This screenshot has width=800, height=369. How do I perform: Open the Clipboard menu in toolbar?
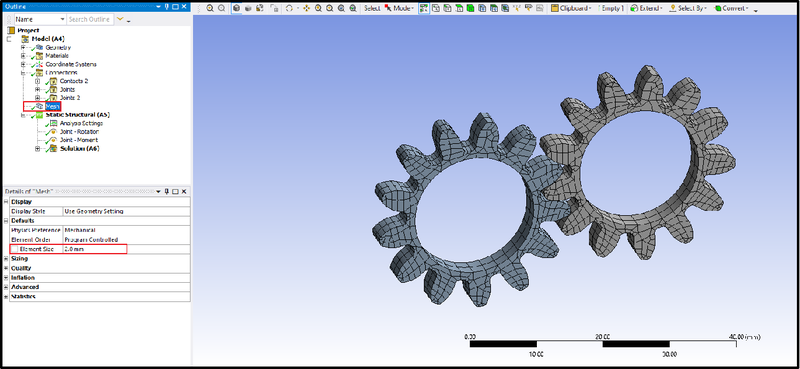[571, 8]
